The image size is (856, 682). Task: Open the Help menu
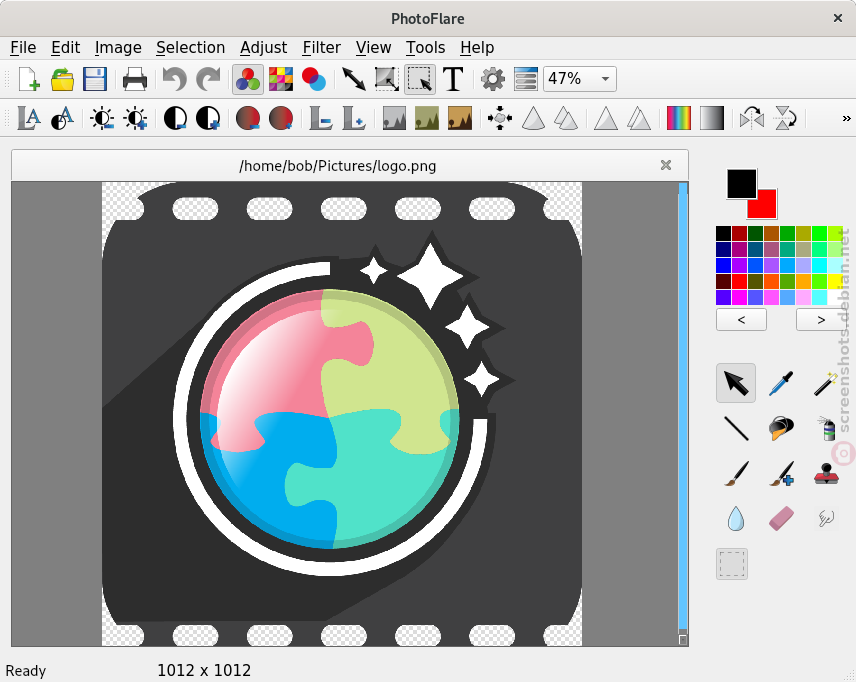pyautogui.click(x=477, y=48)
